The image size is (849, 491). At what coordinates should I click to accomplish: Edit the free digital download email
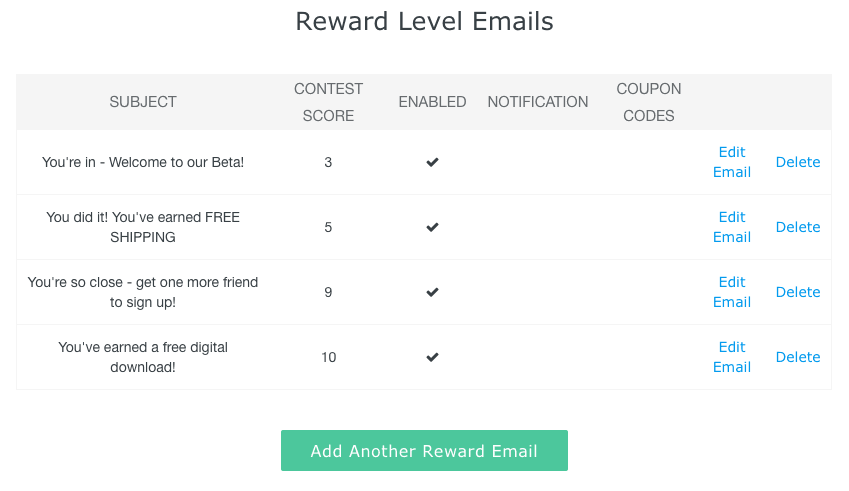click(x=732, y=357)
